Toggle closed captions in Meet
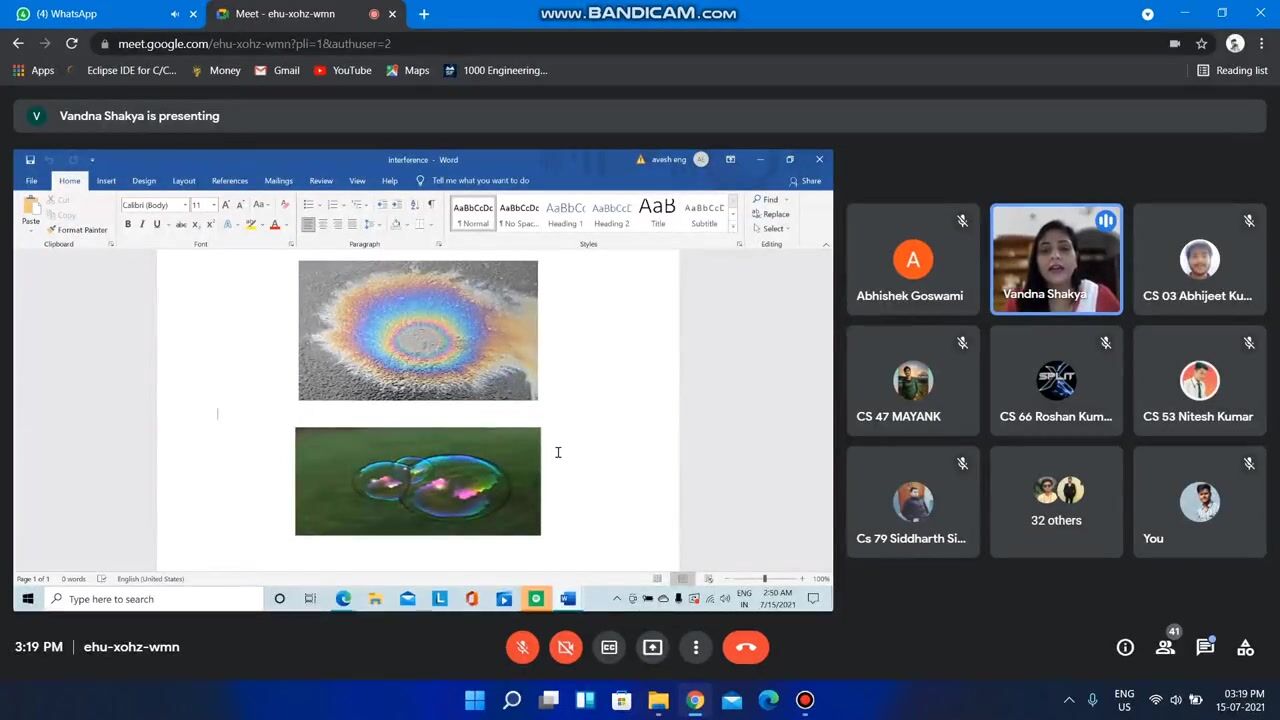Viewport: 1280px width, 720px height. 609,647
